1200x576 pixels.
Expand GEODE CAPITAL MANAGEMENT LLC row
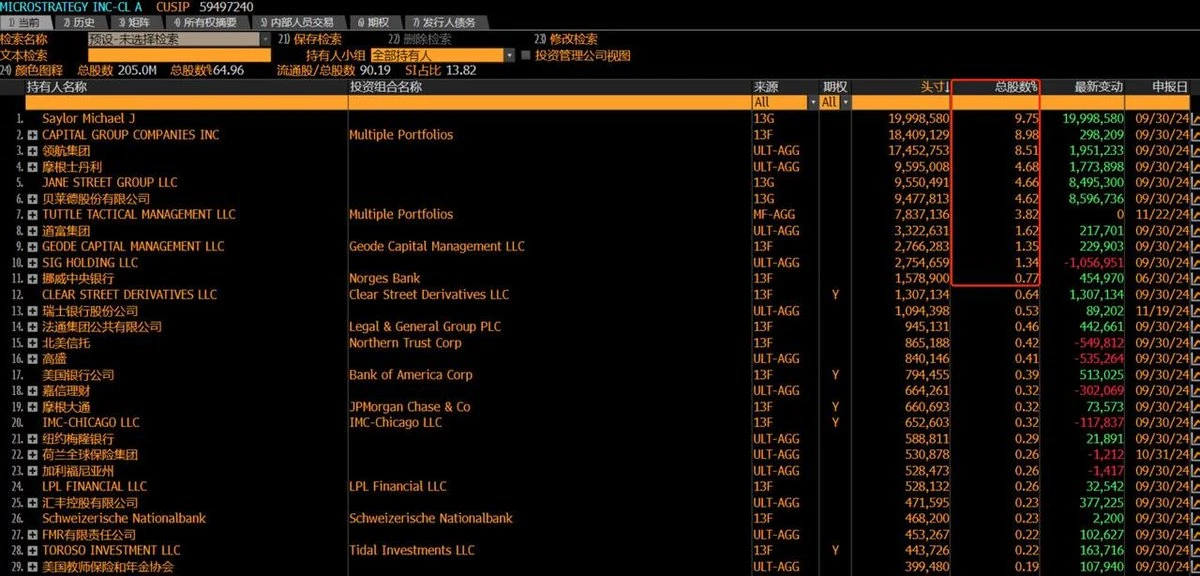(32, 247)
